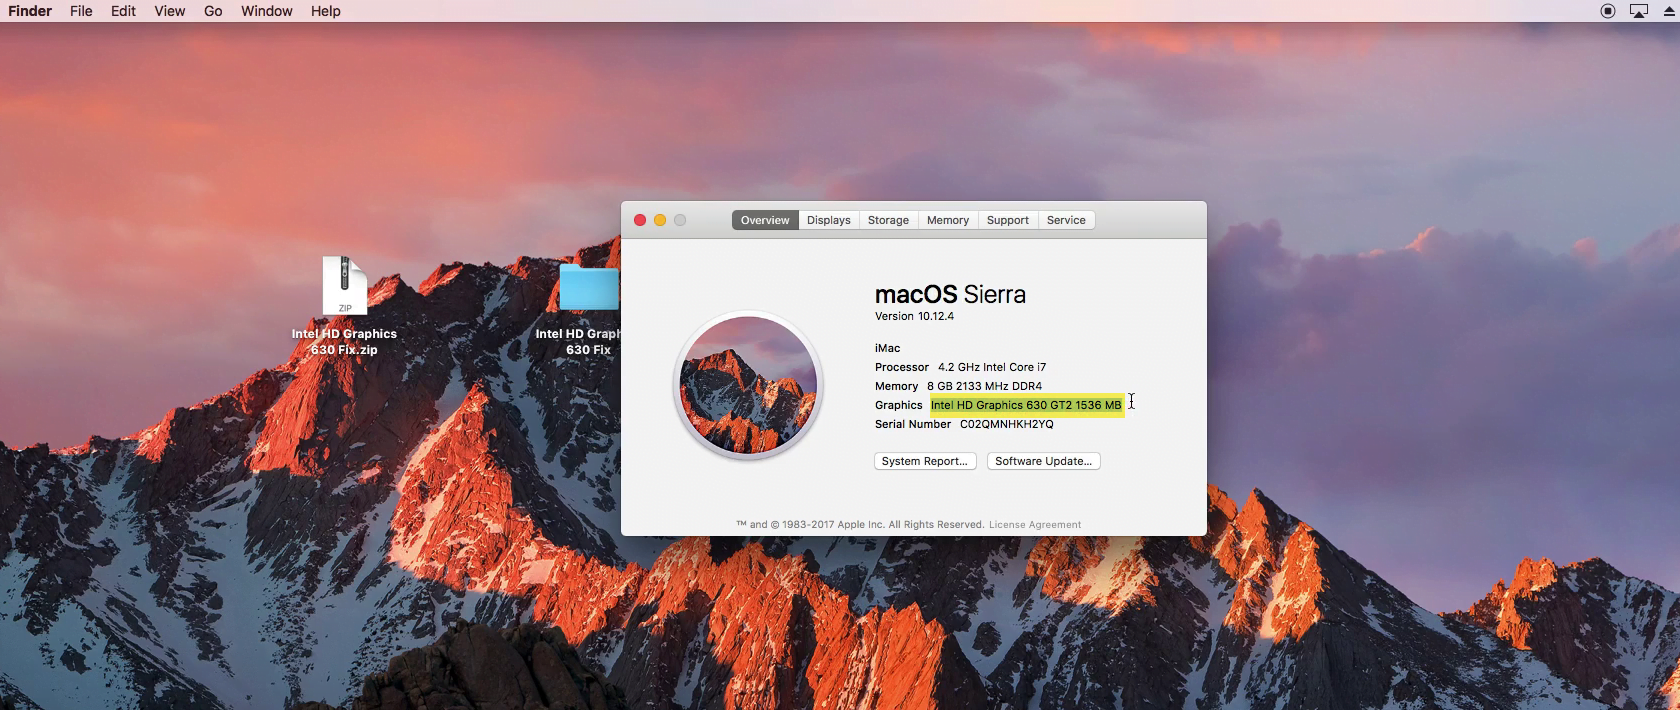Image resolution: width=1680 pixels, height=710 pixels.
Task: Click the Version 10.12.4 text
Action: tap(914, 316)
